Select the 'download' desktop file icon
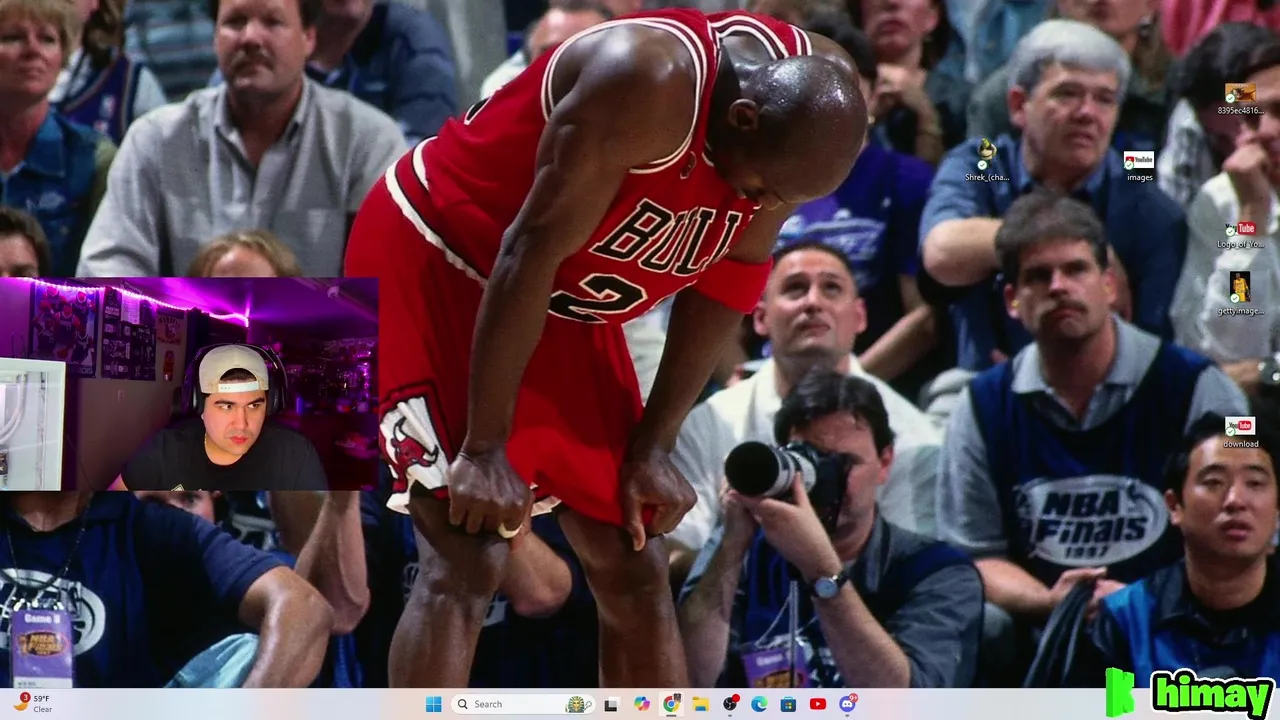 coord(1240,432)
